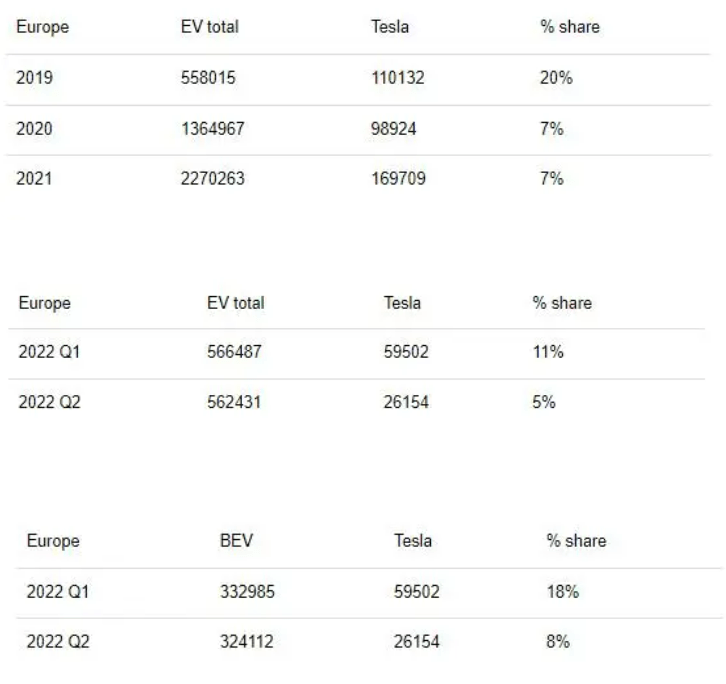The width and height of the screenshot is (726, 684).
Task: Click the 2022 Q1 EV total 566487
Action: [234, 351]
